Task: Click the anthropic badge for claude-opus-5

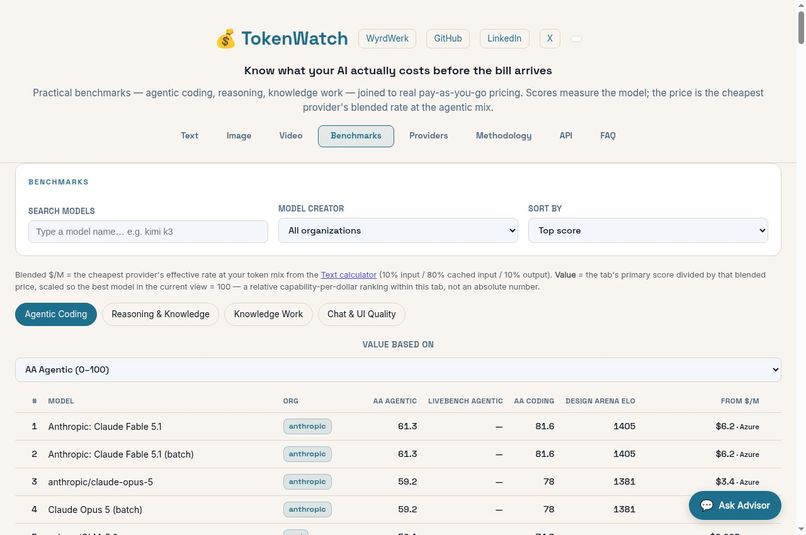Action: (x=307, y=482)
